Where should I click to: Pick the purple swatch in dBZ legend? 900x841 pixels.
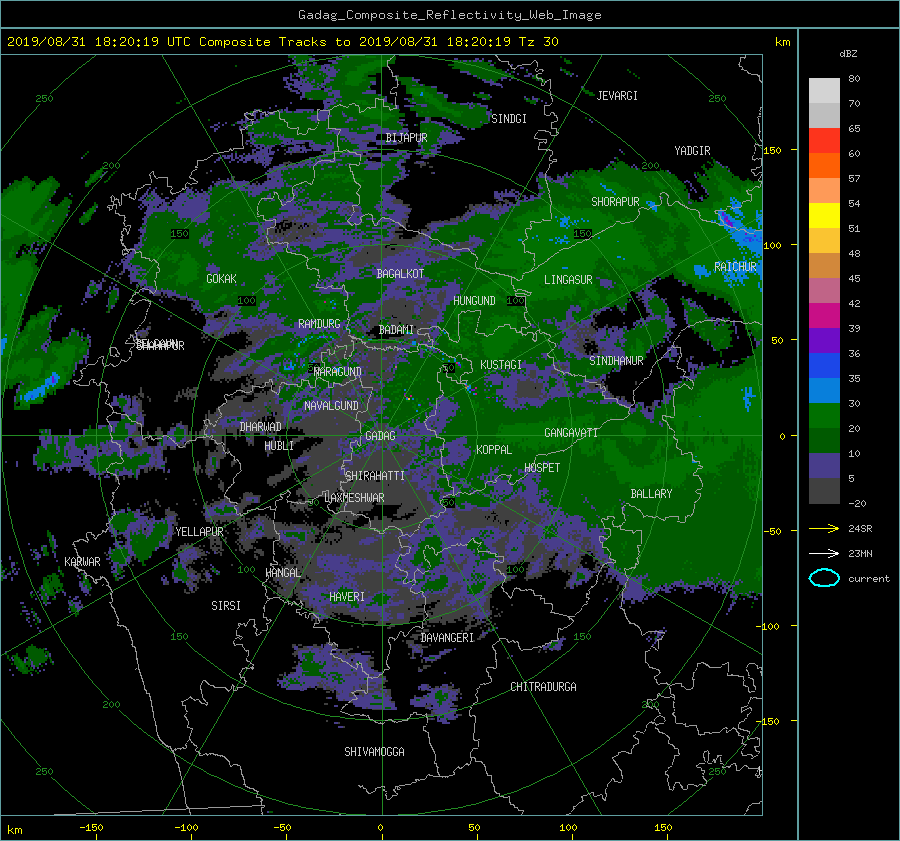click(824, 340)
